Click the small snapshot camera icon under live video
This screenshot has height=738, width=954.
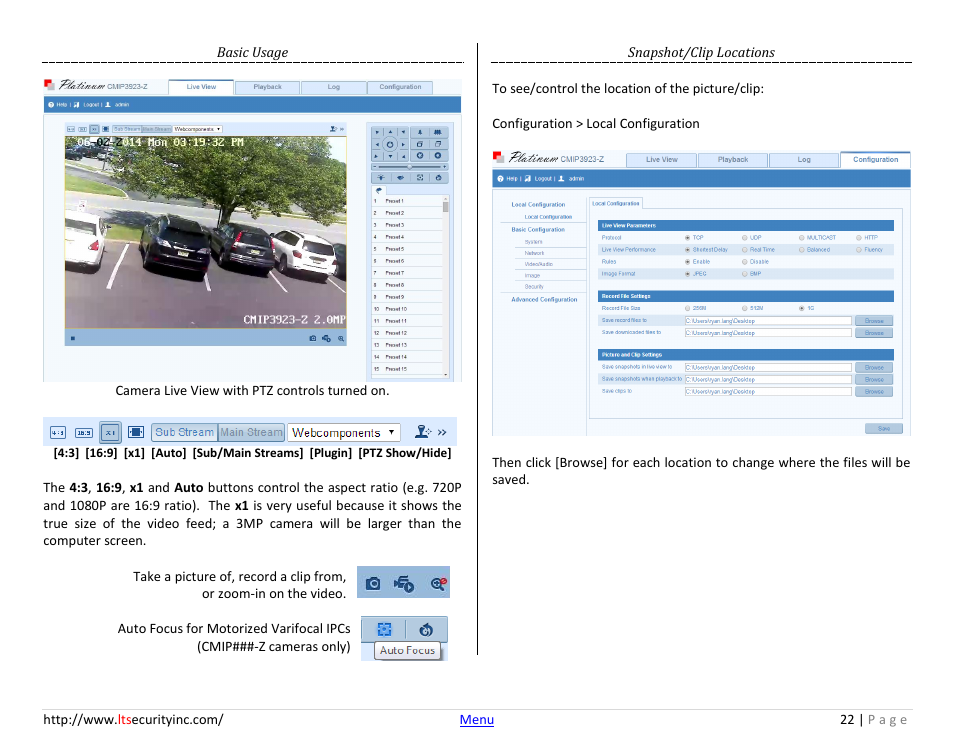(x=313, y=338)
